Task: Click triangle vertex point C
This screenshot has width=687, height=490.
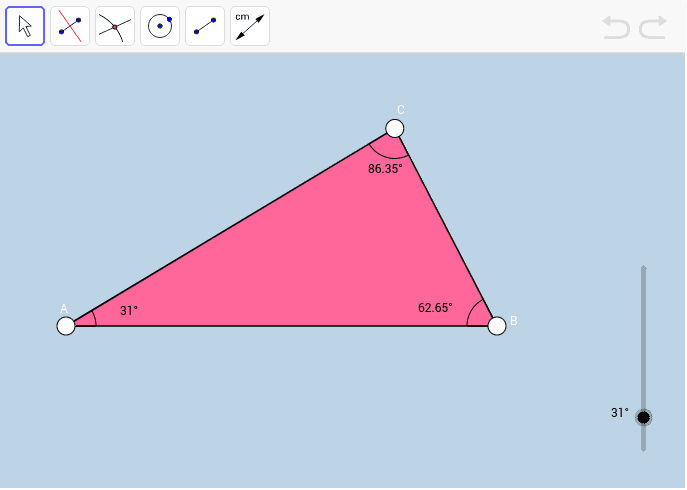Action: pyautogui.click(x=395, y=128)
